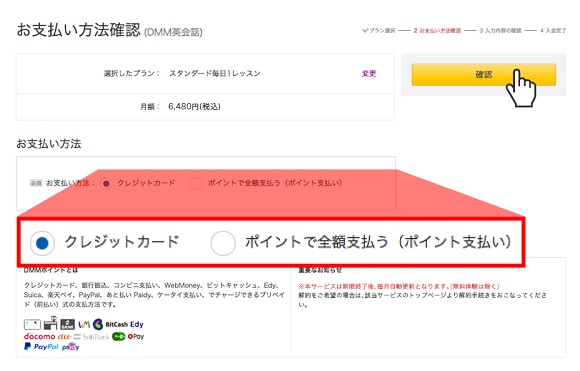Click the プラン選択 step in progress bar

(379, 31)
